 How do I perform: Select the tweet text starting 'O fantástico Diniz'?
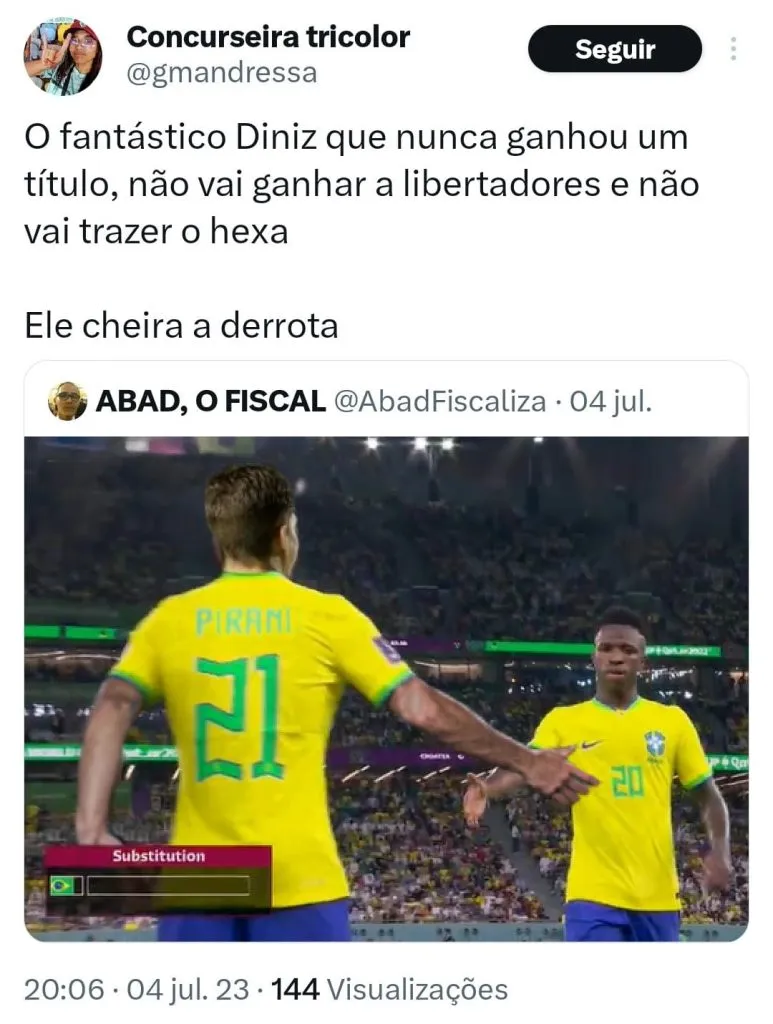coord(361,185)
